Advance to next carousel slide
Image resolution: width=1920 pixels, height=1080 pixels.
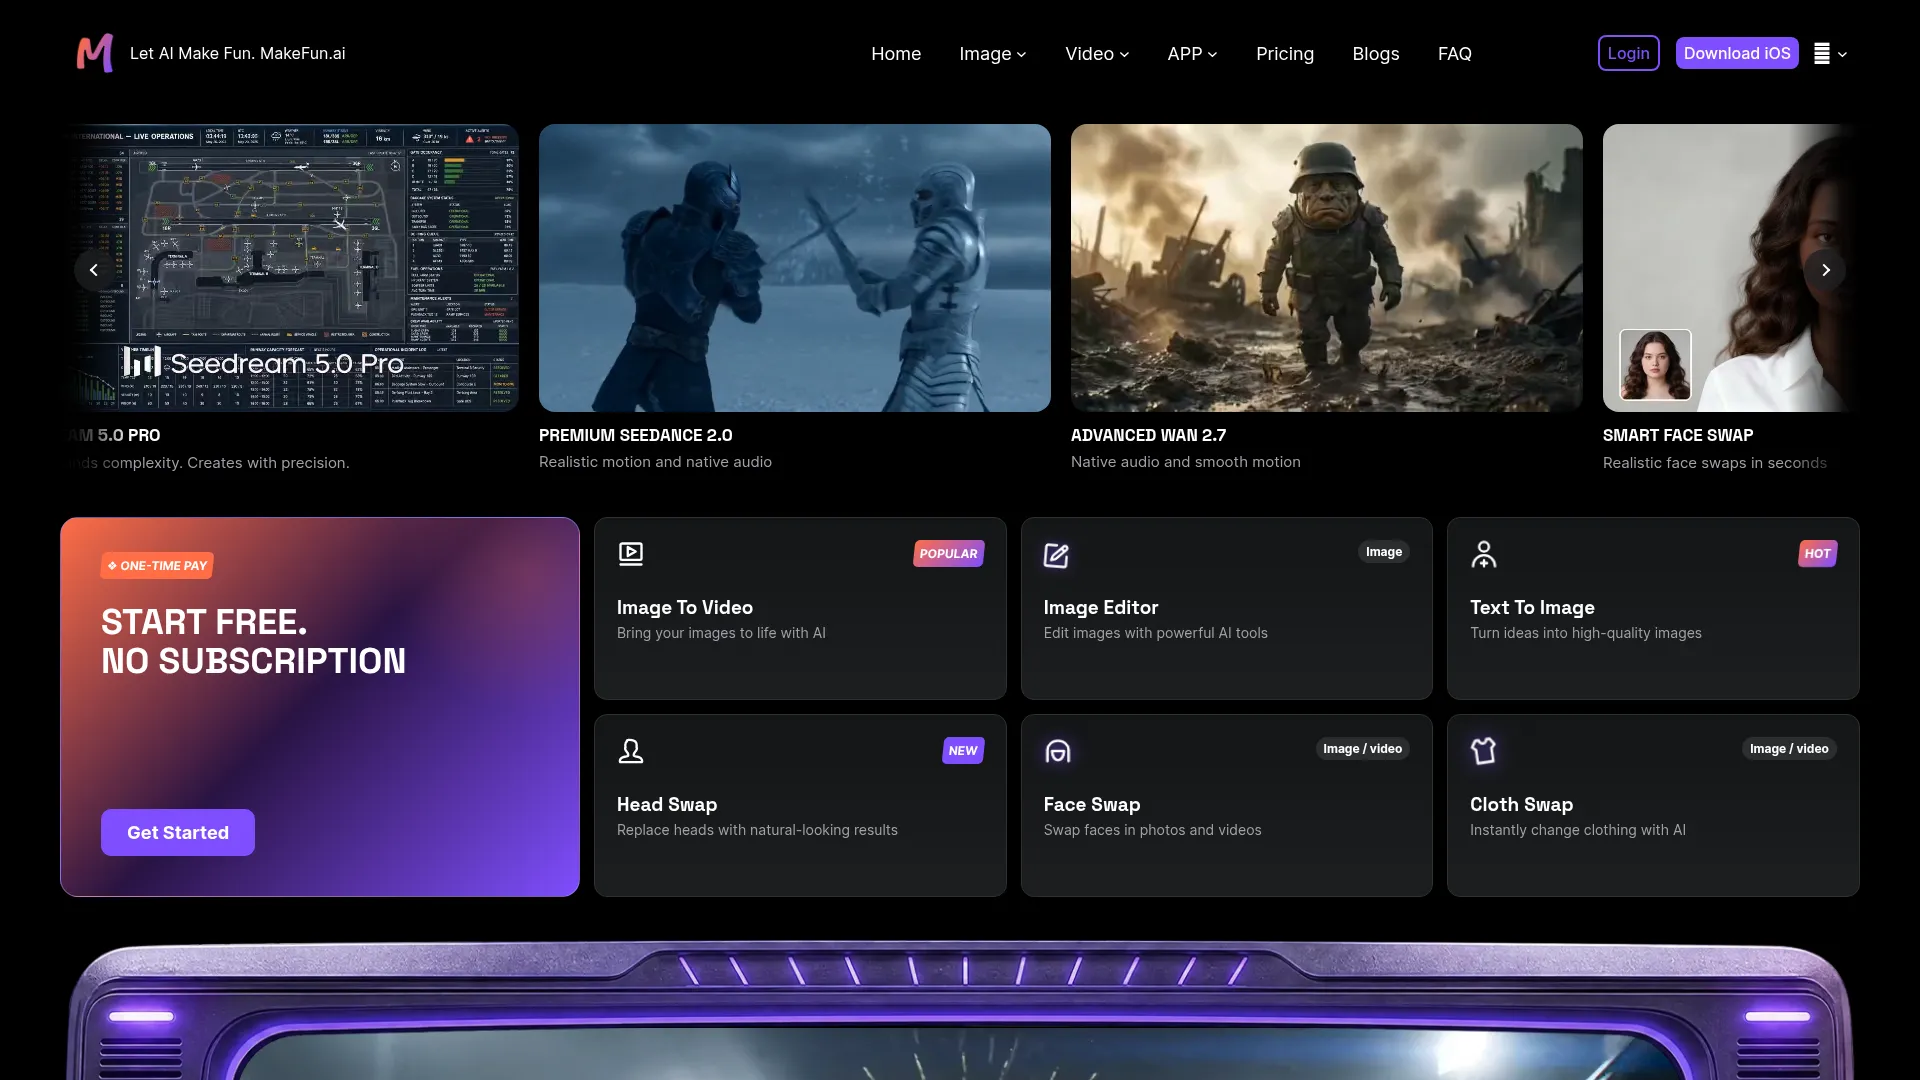click(1826, 270)
